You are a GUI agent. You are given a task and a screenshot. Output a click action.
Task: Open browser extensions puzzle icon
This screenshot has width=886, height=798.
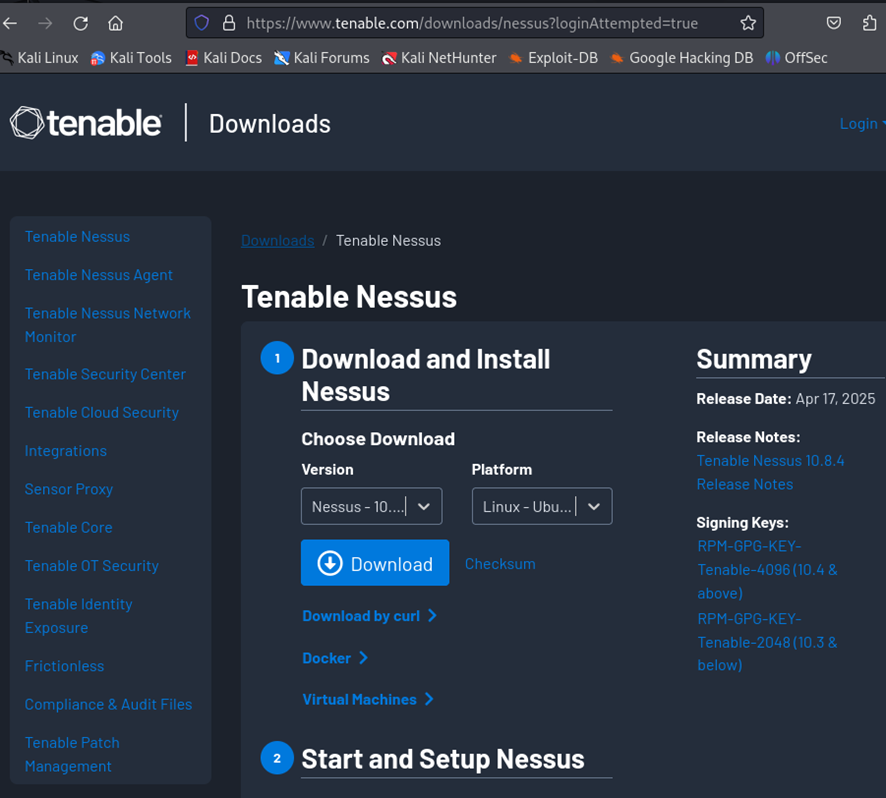click(x=869, y=23)
